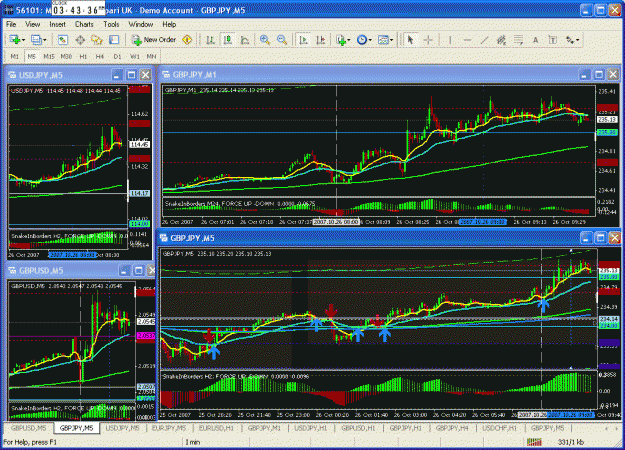Open the Navigator panel icon

point(97,39)
